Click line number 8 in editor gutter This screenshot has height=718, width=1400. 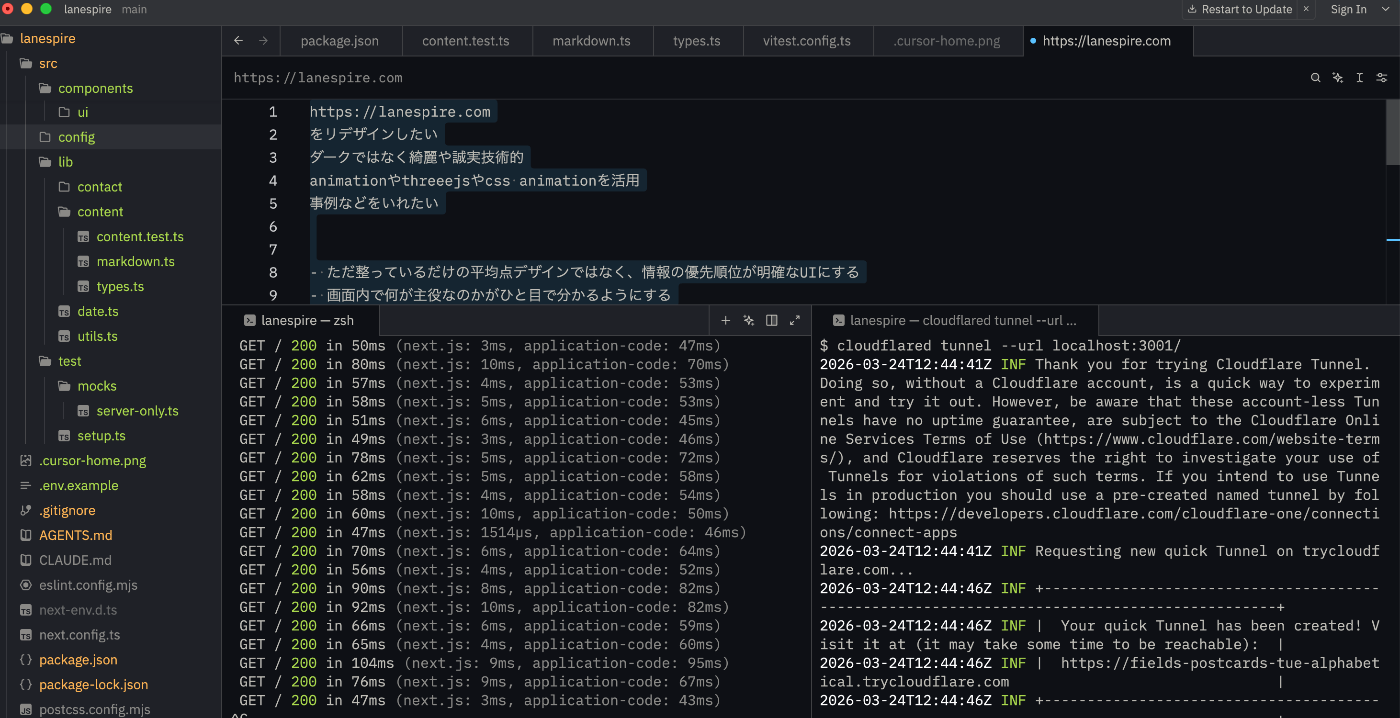click(273, 272)
